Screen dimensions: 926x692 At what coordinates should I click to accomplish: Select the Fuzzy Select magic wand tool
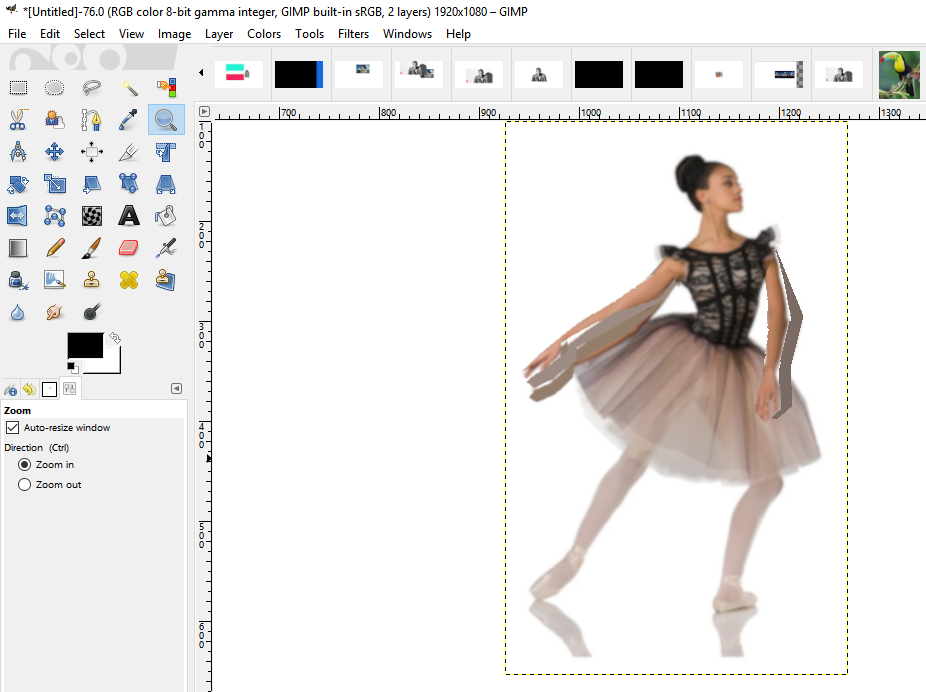129,89
